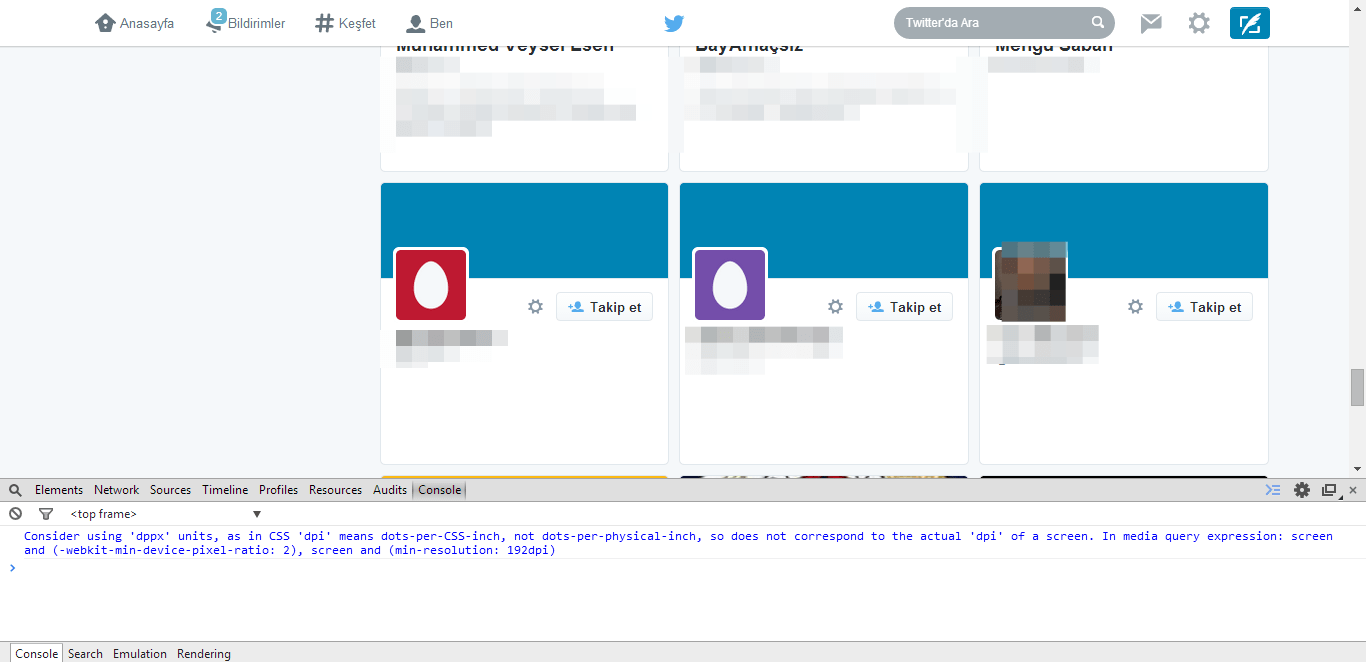Click the search magnifier icon in Twitter bar
Image resolution: width=1366 pixels, height=662 pixels.
(x=1097, y=22)
